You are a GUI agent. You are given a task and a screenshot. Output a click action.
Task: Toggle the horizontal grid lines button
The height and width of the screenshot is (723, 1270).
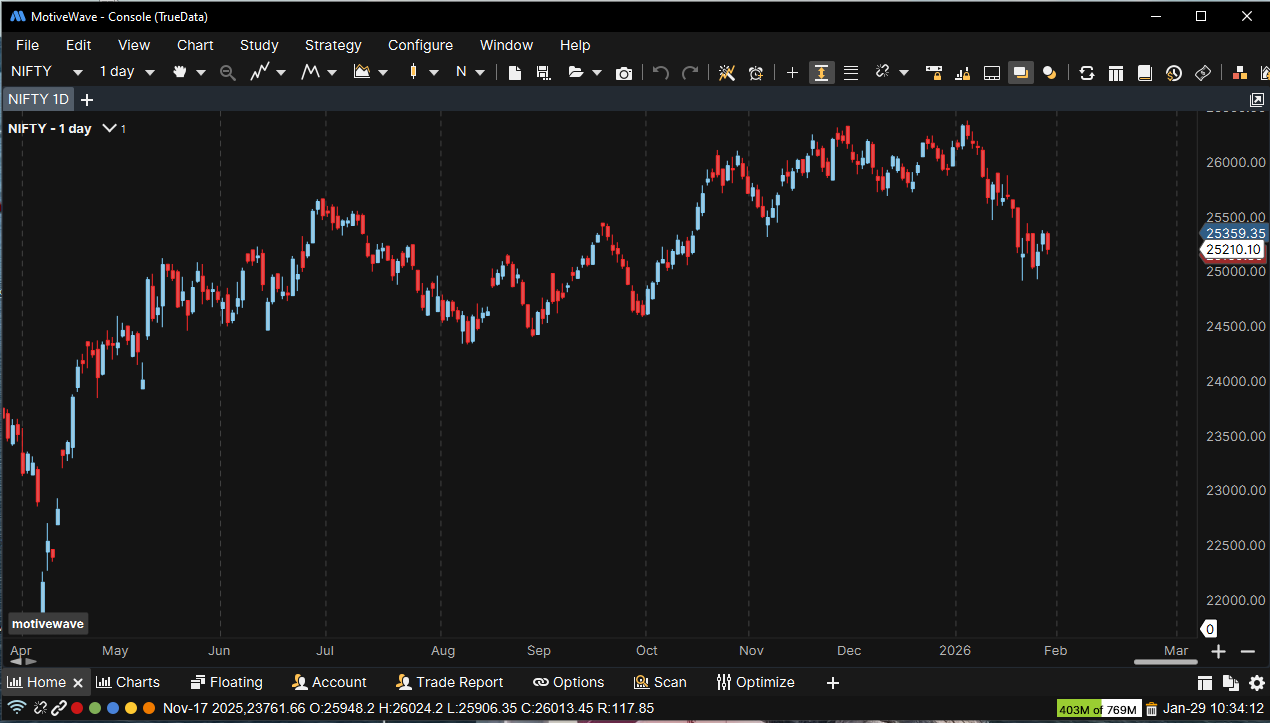coord(851,73)
